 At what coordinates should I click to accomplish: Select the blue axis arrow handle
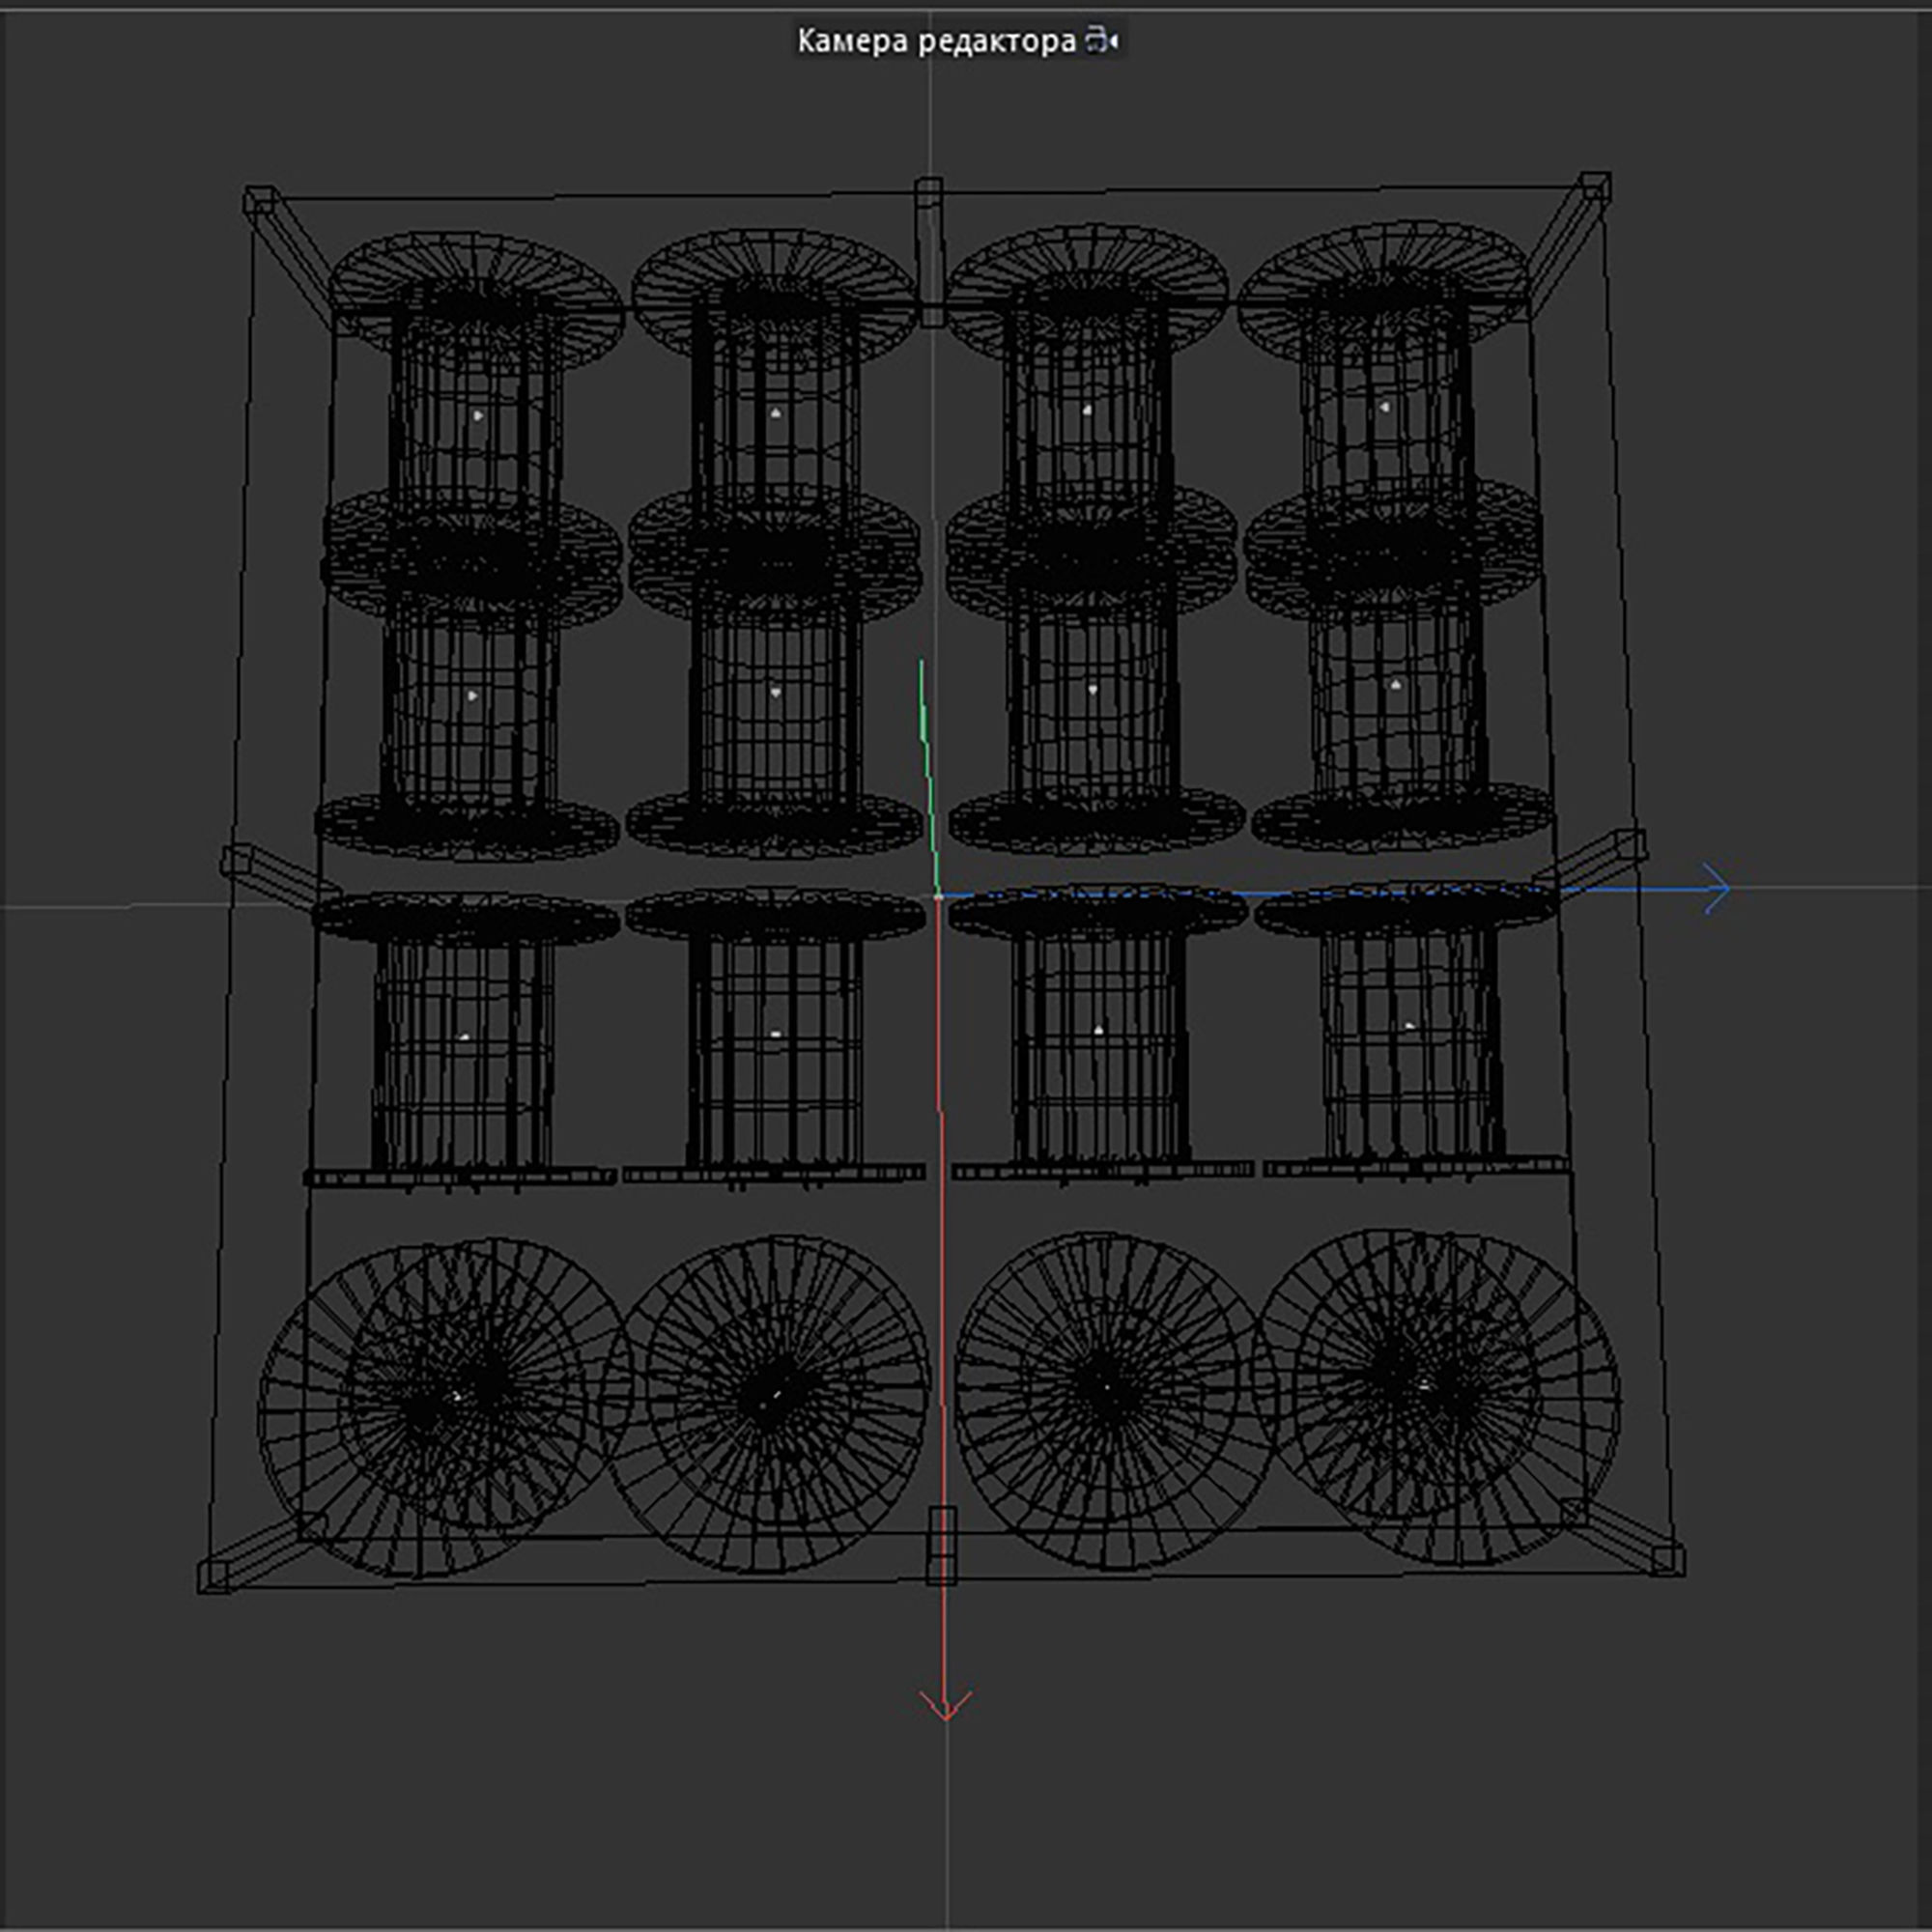[1716, 888]
